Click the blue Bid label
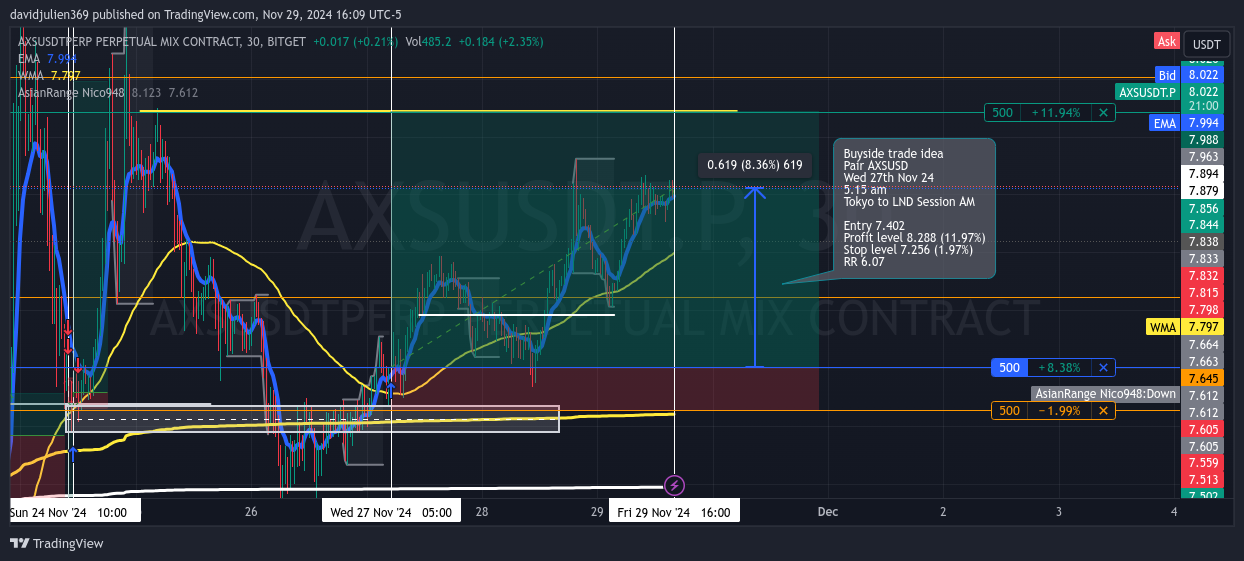Screen dimensions: 1244x561 click(1166, 75)
